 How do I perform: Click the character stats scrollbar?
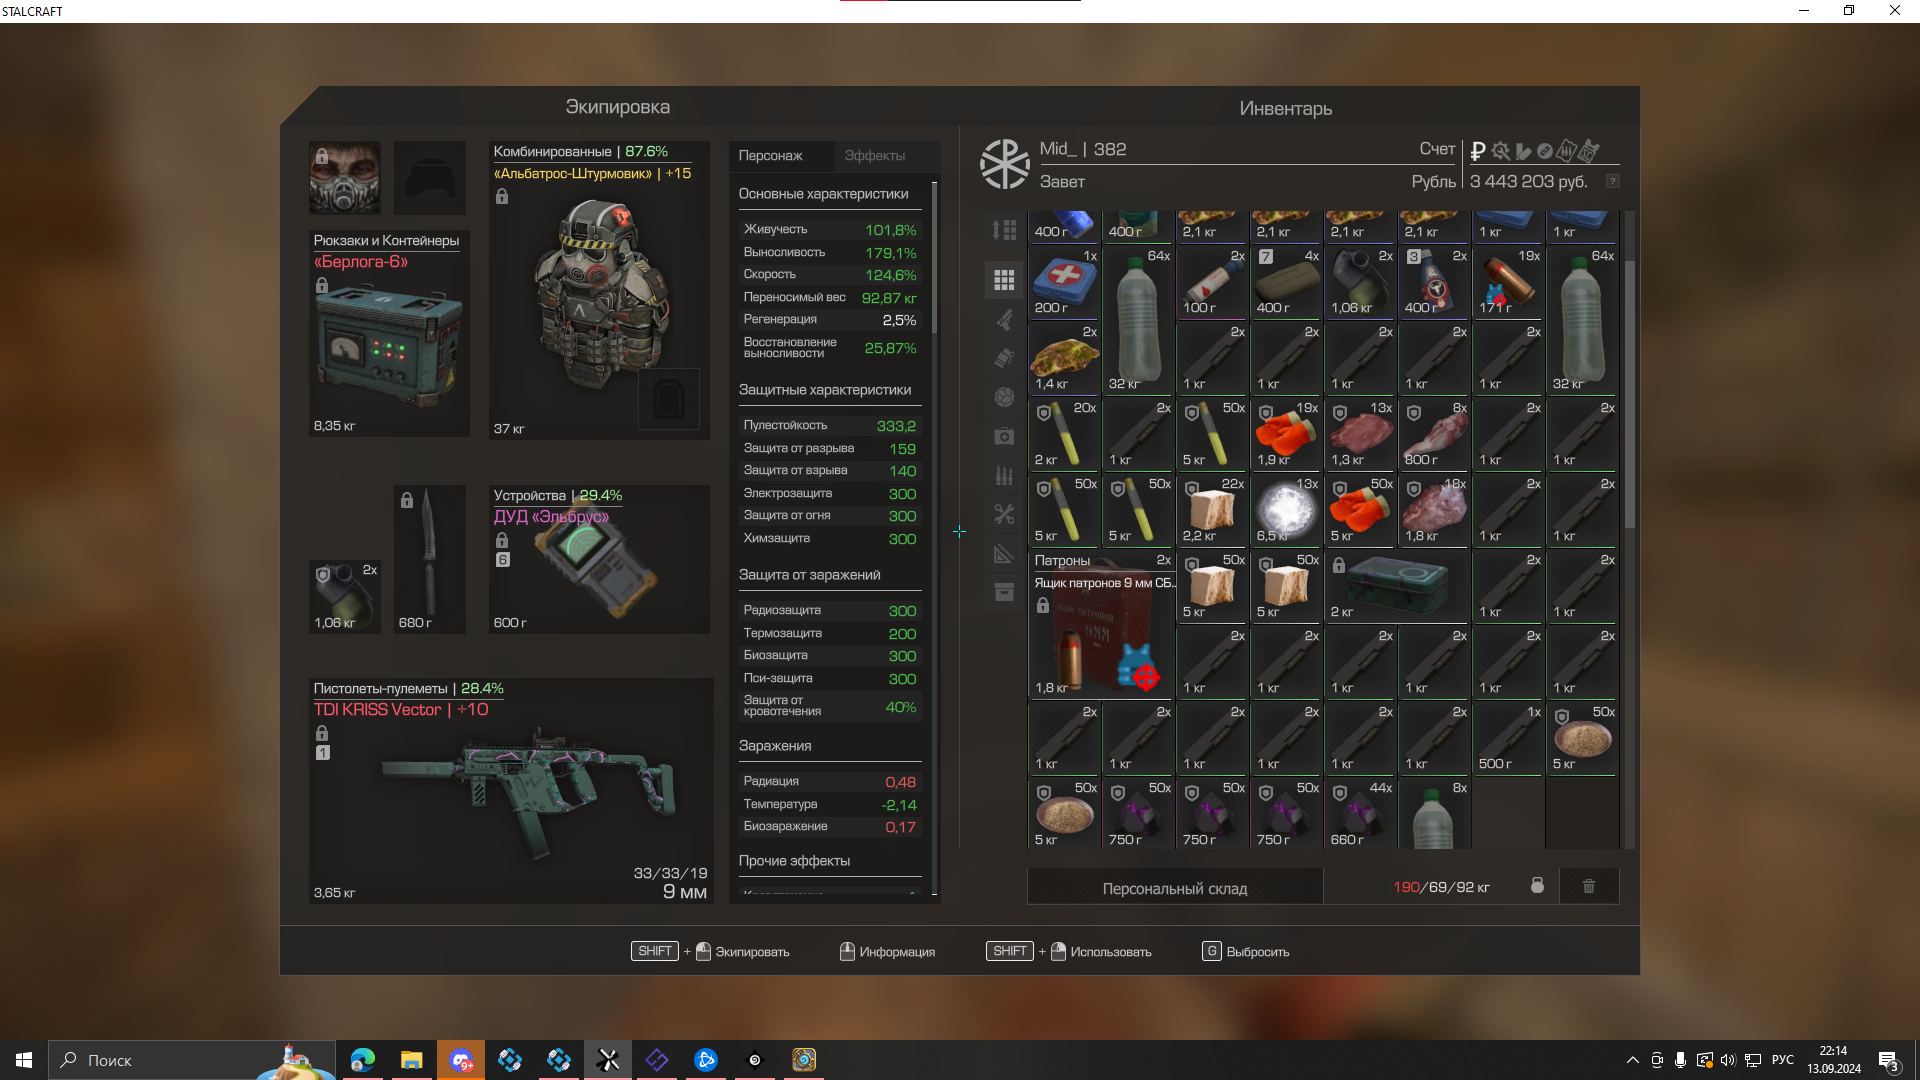coord(934,258)
